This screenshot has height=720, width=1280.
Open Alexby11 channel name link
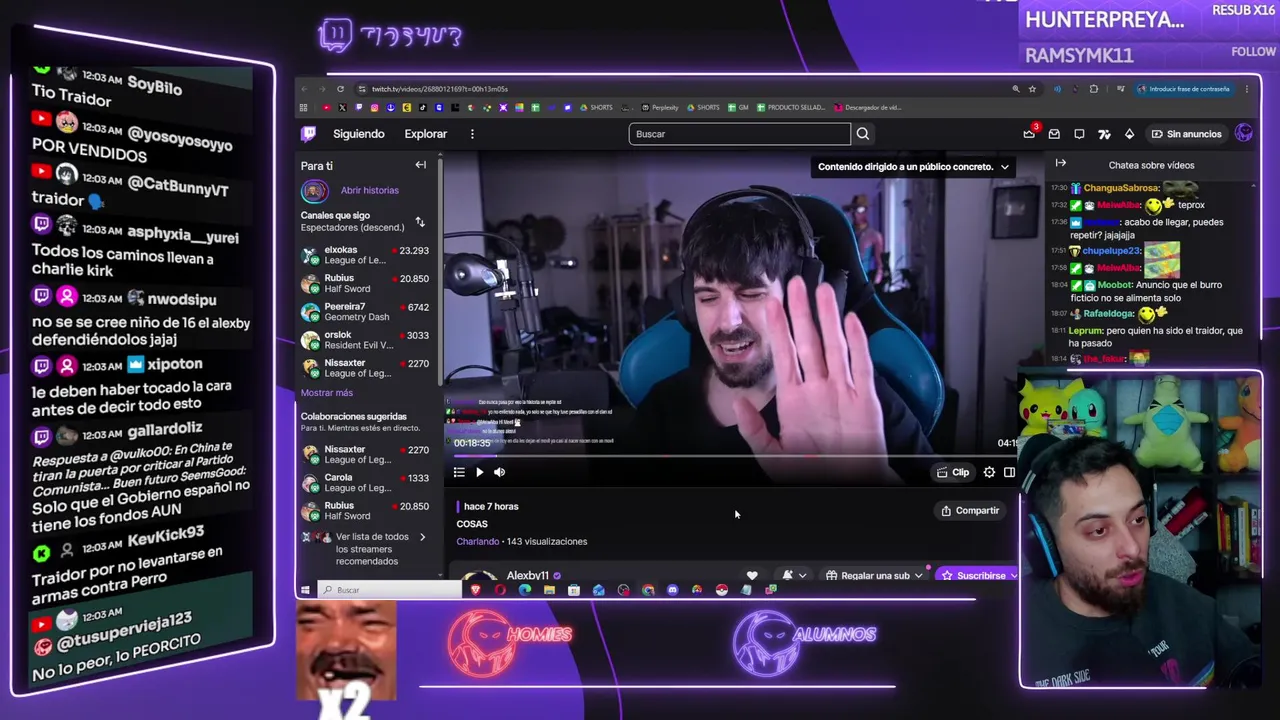[x=528, y=576]
